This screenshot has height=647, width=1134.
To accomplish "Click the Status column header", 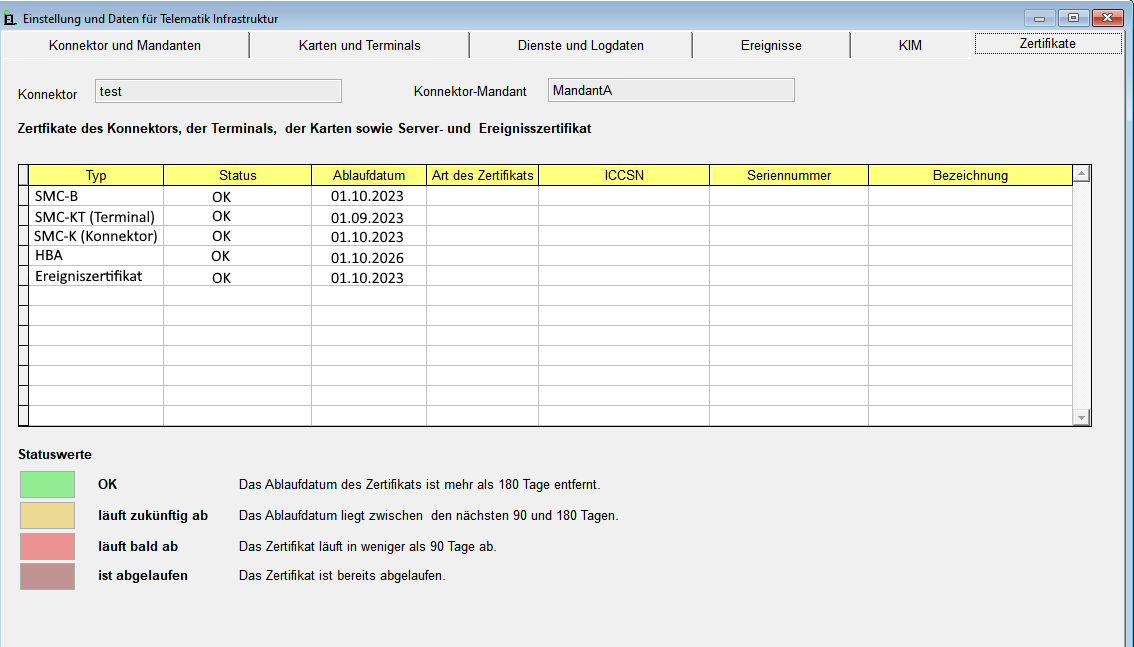I will pos(237,175).
